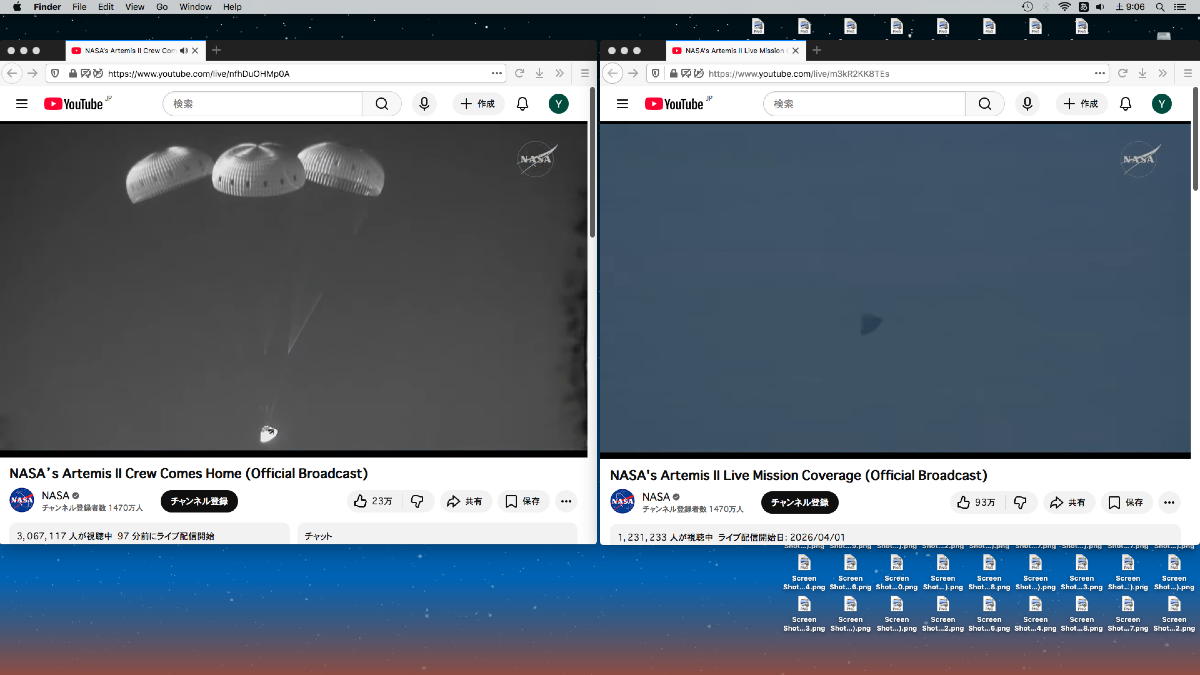The width and height of the screenshot is (1200, 675).
Task: Expand toolbar overflow chevron in left window
Action: click(560, 73)
